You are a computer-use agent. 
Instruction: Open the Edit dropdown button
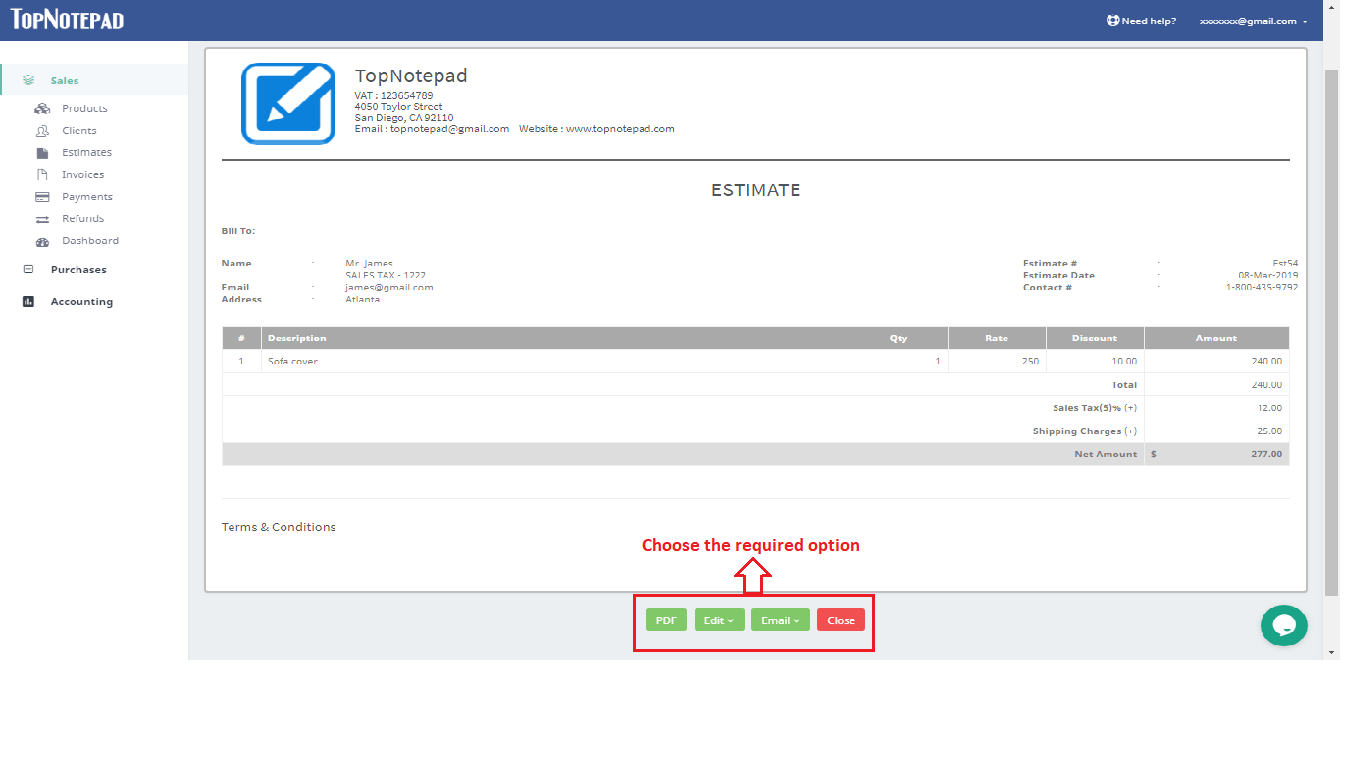[720, 620]
